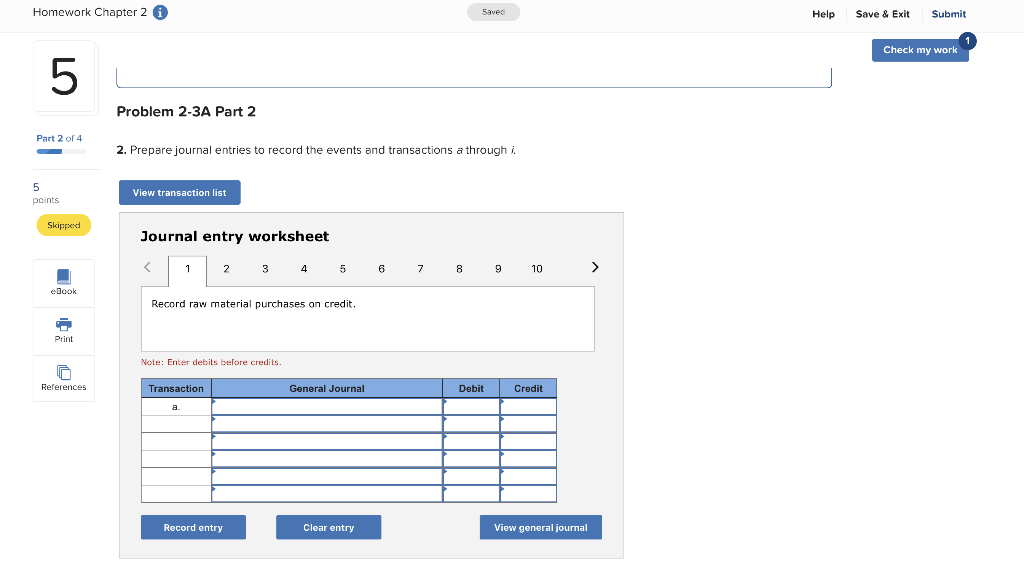The width and height of the screenshot is (1024, 576).
Task: Click the Part 2 of 4 progress bar
Action: (x=61, y=152)
